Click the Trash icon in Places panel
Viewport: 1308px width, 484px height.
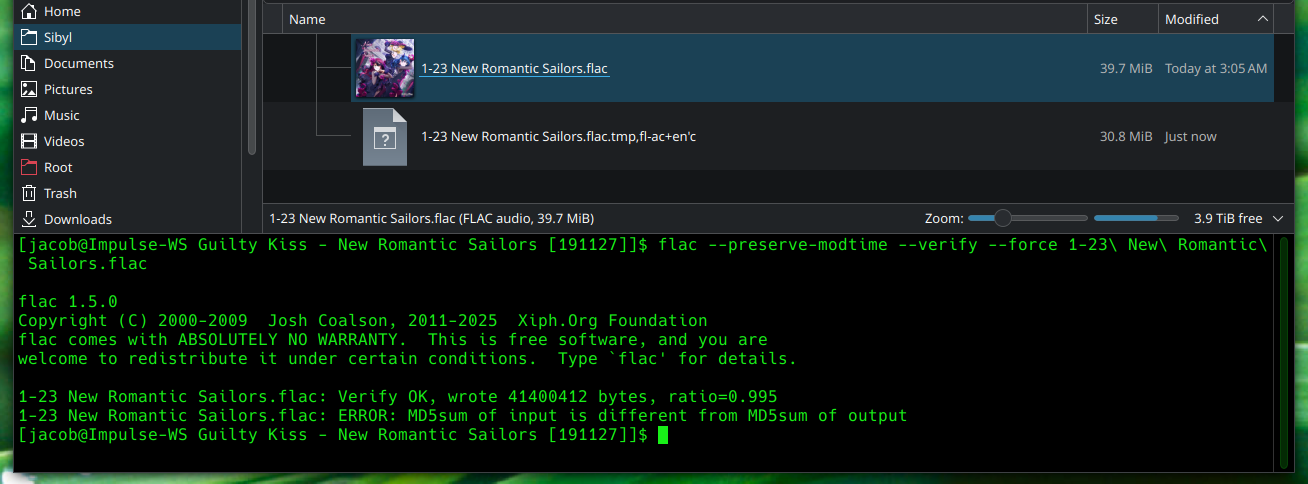[28, 193]
